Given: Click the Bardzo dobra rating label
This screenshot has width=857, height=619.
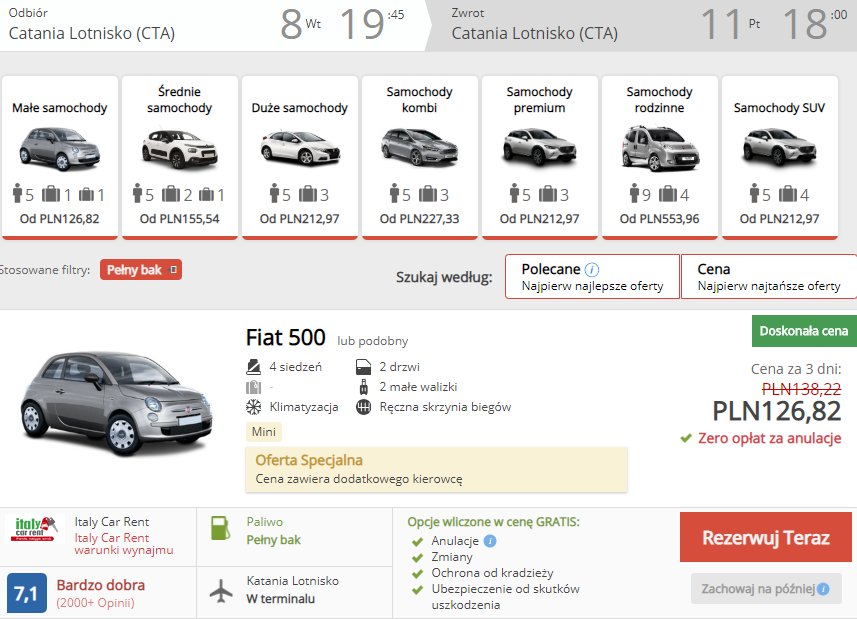Looking at the screenshot, I should [101, 585].
